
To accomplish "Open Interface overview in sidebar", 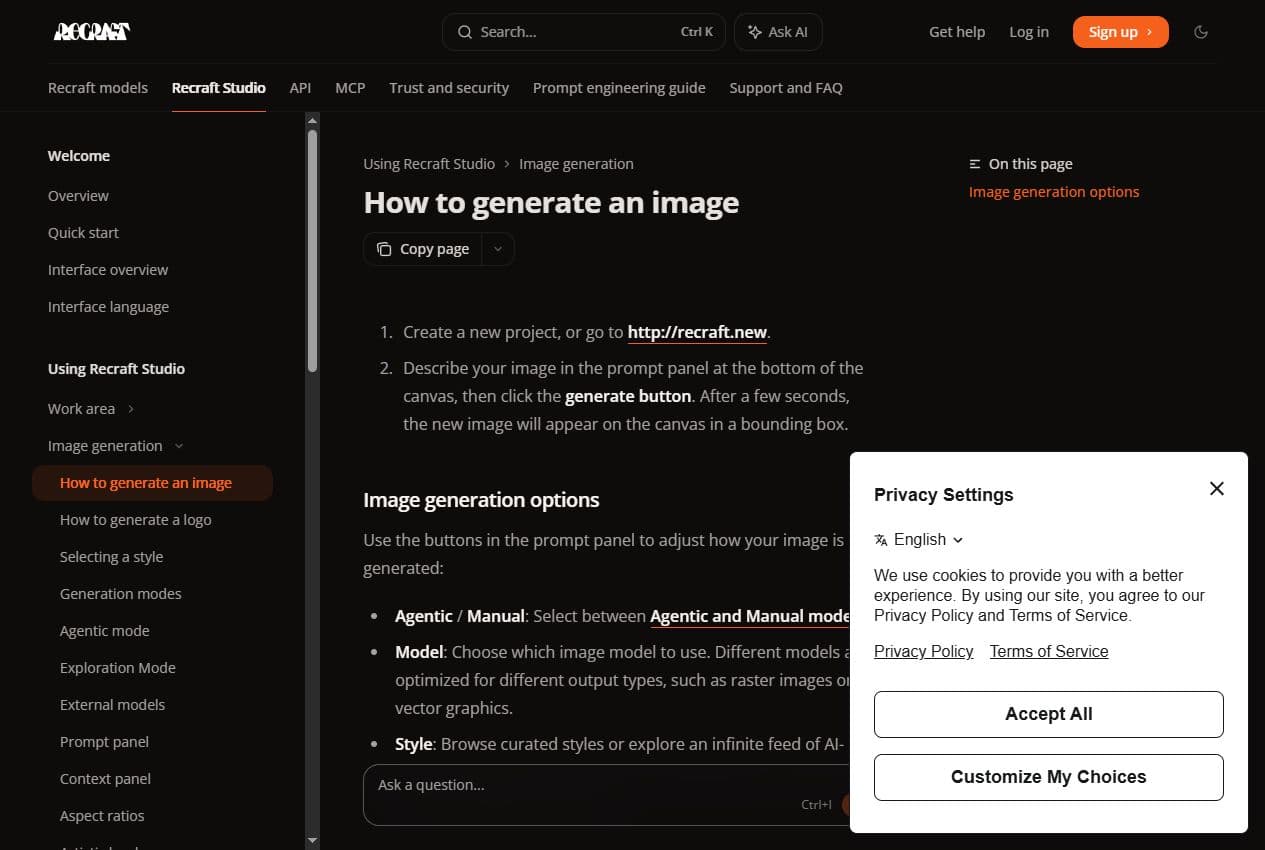I will click(108, 270).
